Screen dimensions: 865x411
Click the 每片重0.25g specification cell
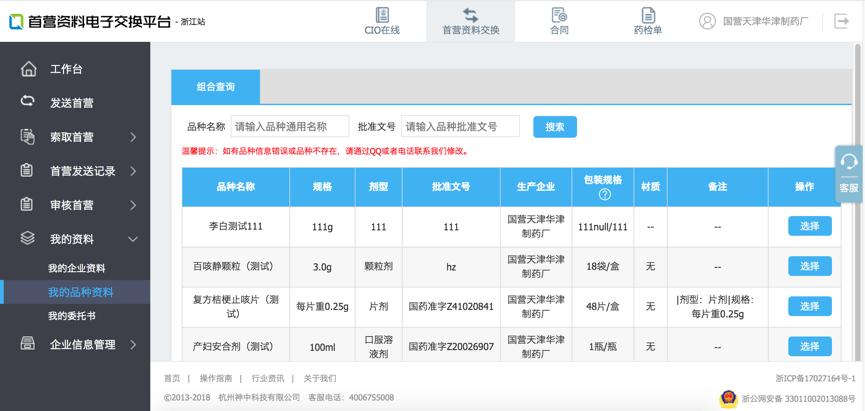click(x=322, y=307)
